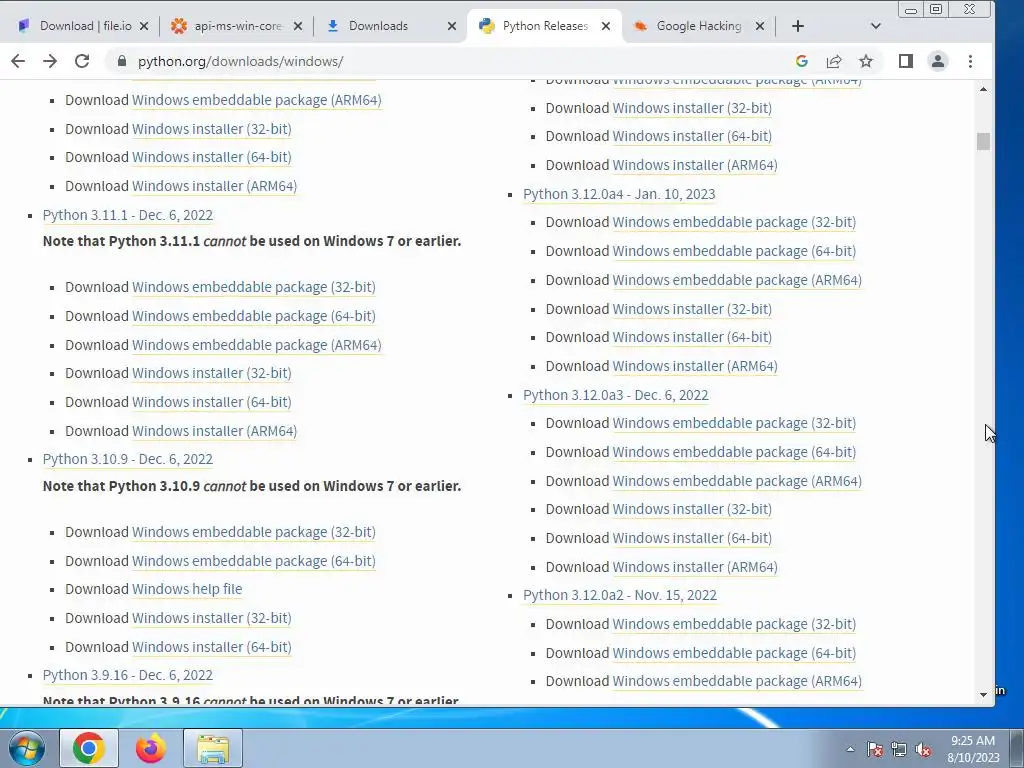1024x768 pixels.
Task: Share this page icon
Action: click(834, 61)
